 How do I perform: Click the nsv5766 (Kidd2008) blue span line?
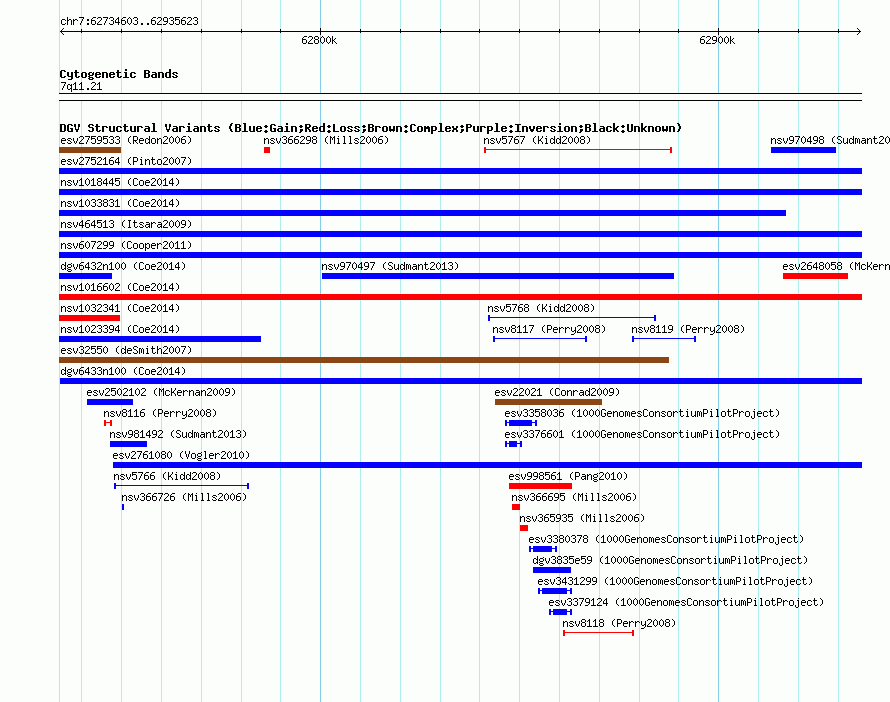[x=182, y=486]
